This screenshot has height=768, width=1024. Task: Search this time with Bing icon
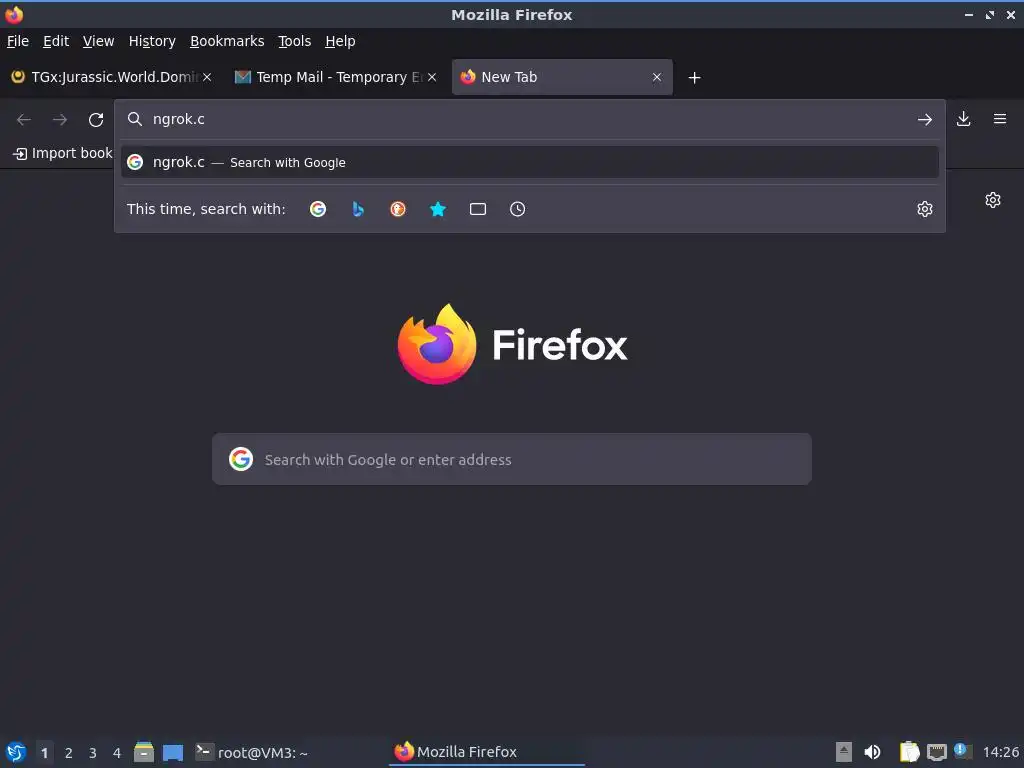pos(358,209)
